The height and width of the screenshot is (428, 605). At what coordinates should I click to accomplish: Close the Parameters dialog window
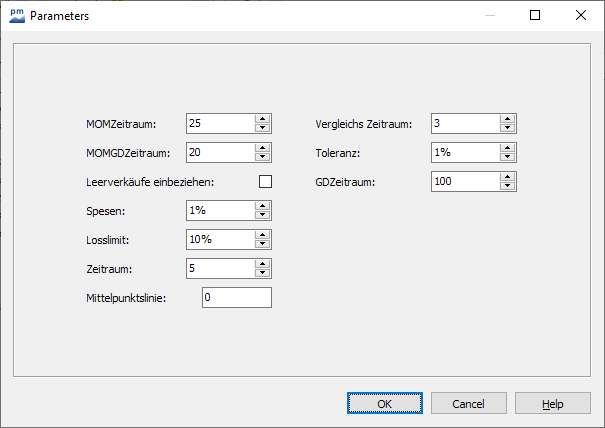pyautogui.click(x=581, y=15)
